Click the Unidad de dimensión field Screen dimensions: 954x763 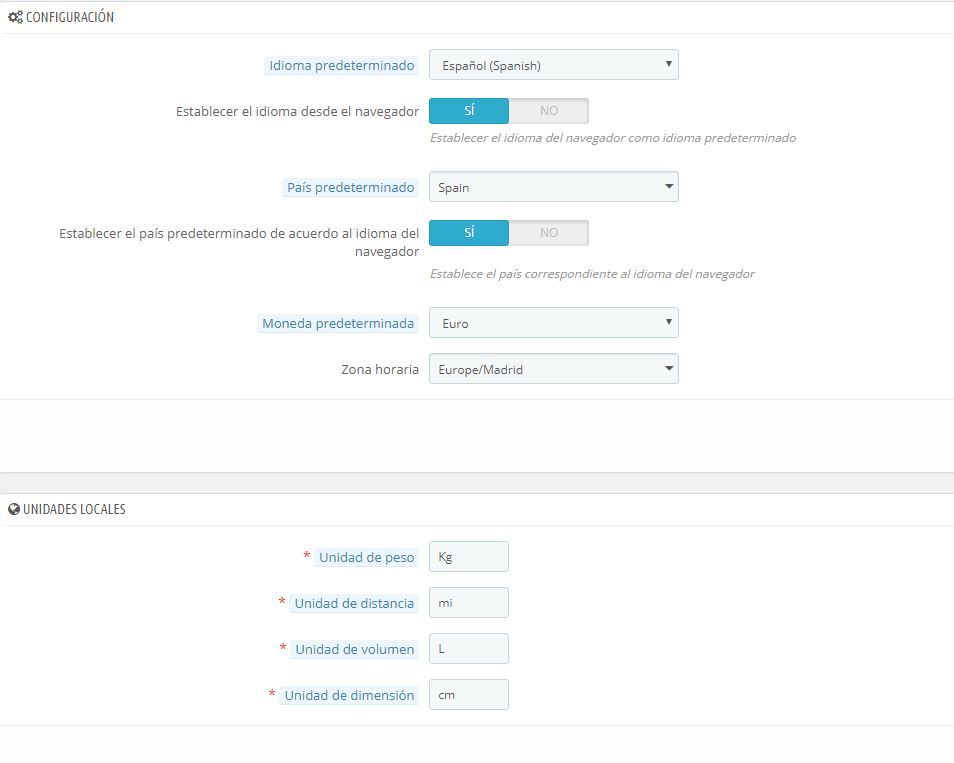tap(468, 695)
